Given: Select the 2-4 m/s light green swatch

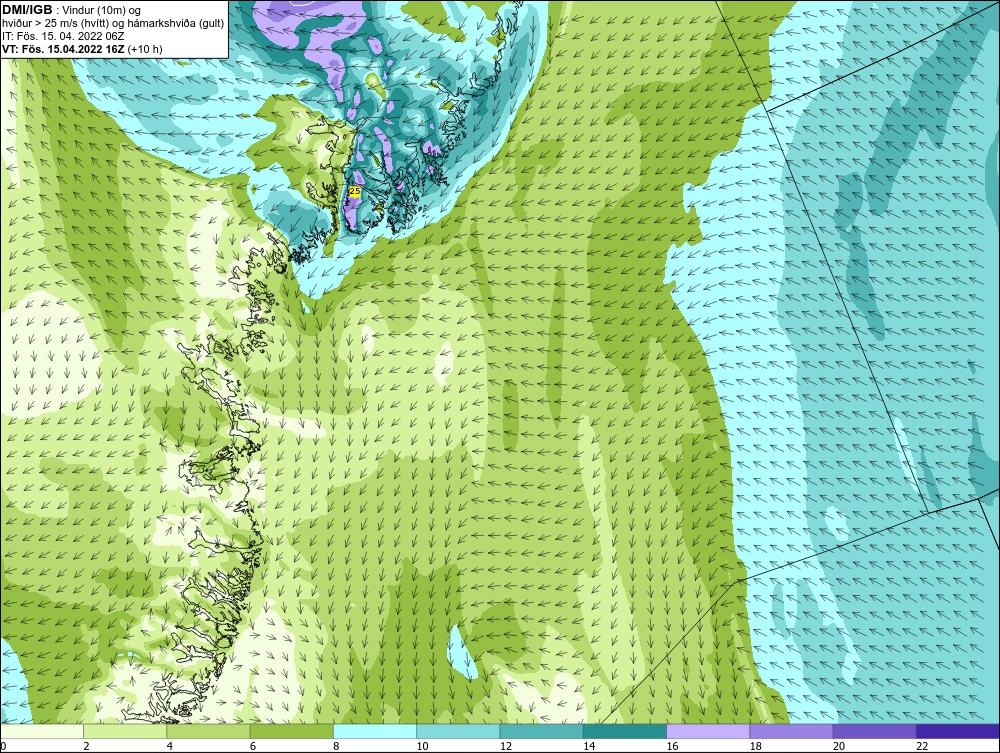Looking at the screenshot, I should [x=125, y=731].
